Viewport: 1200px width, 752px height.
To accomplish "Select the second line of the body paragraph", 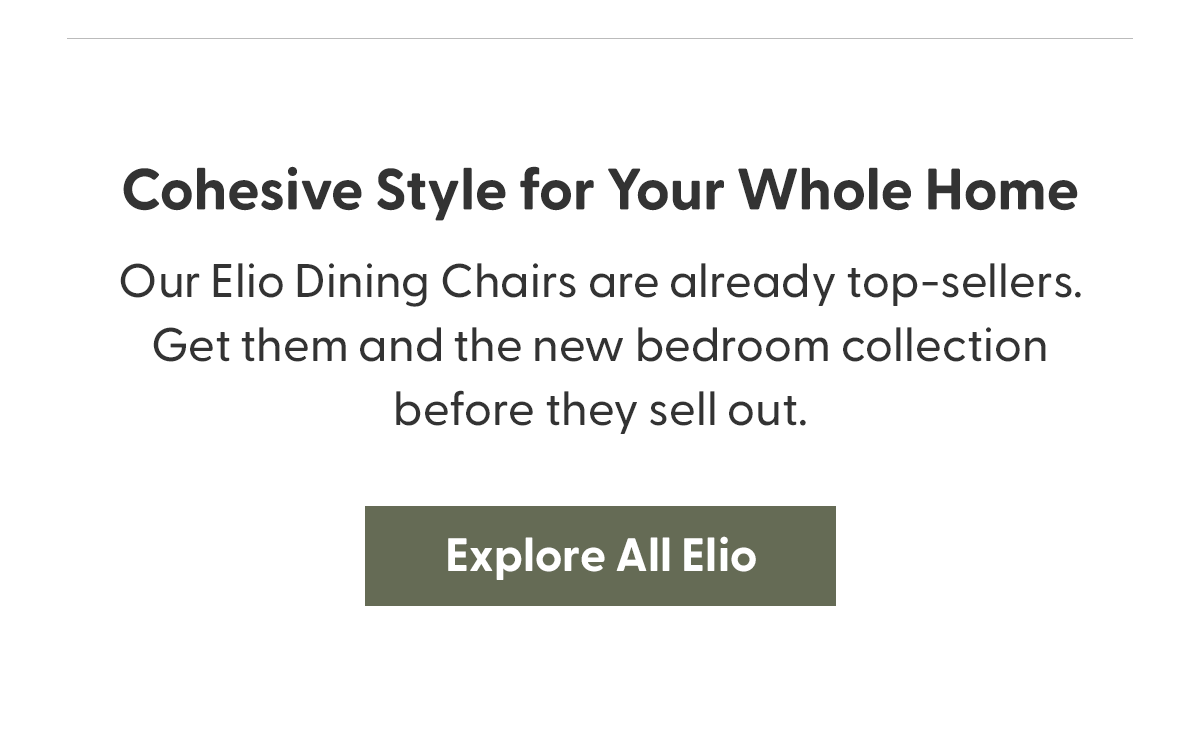I will (600, 345).
